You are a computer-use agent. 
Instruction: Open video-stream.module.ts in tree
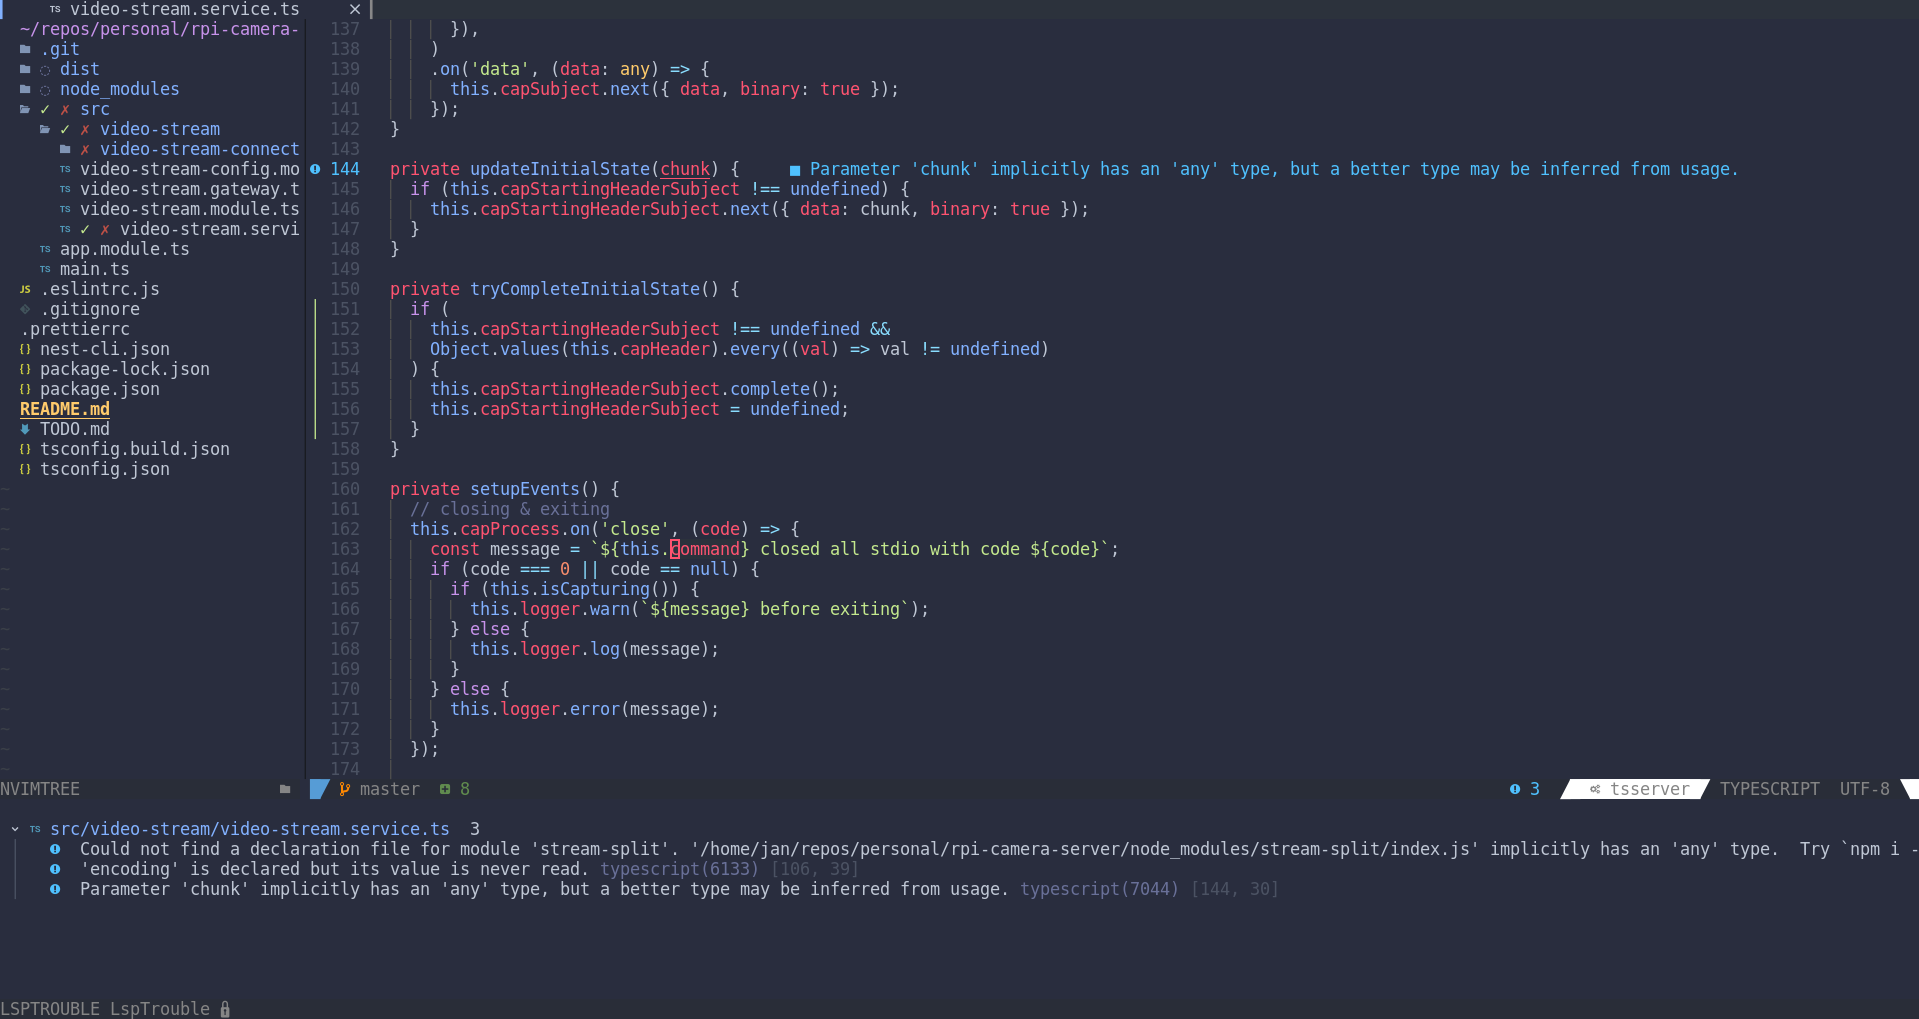coord(190,209)
